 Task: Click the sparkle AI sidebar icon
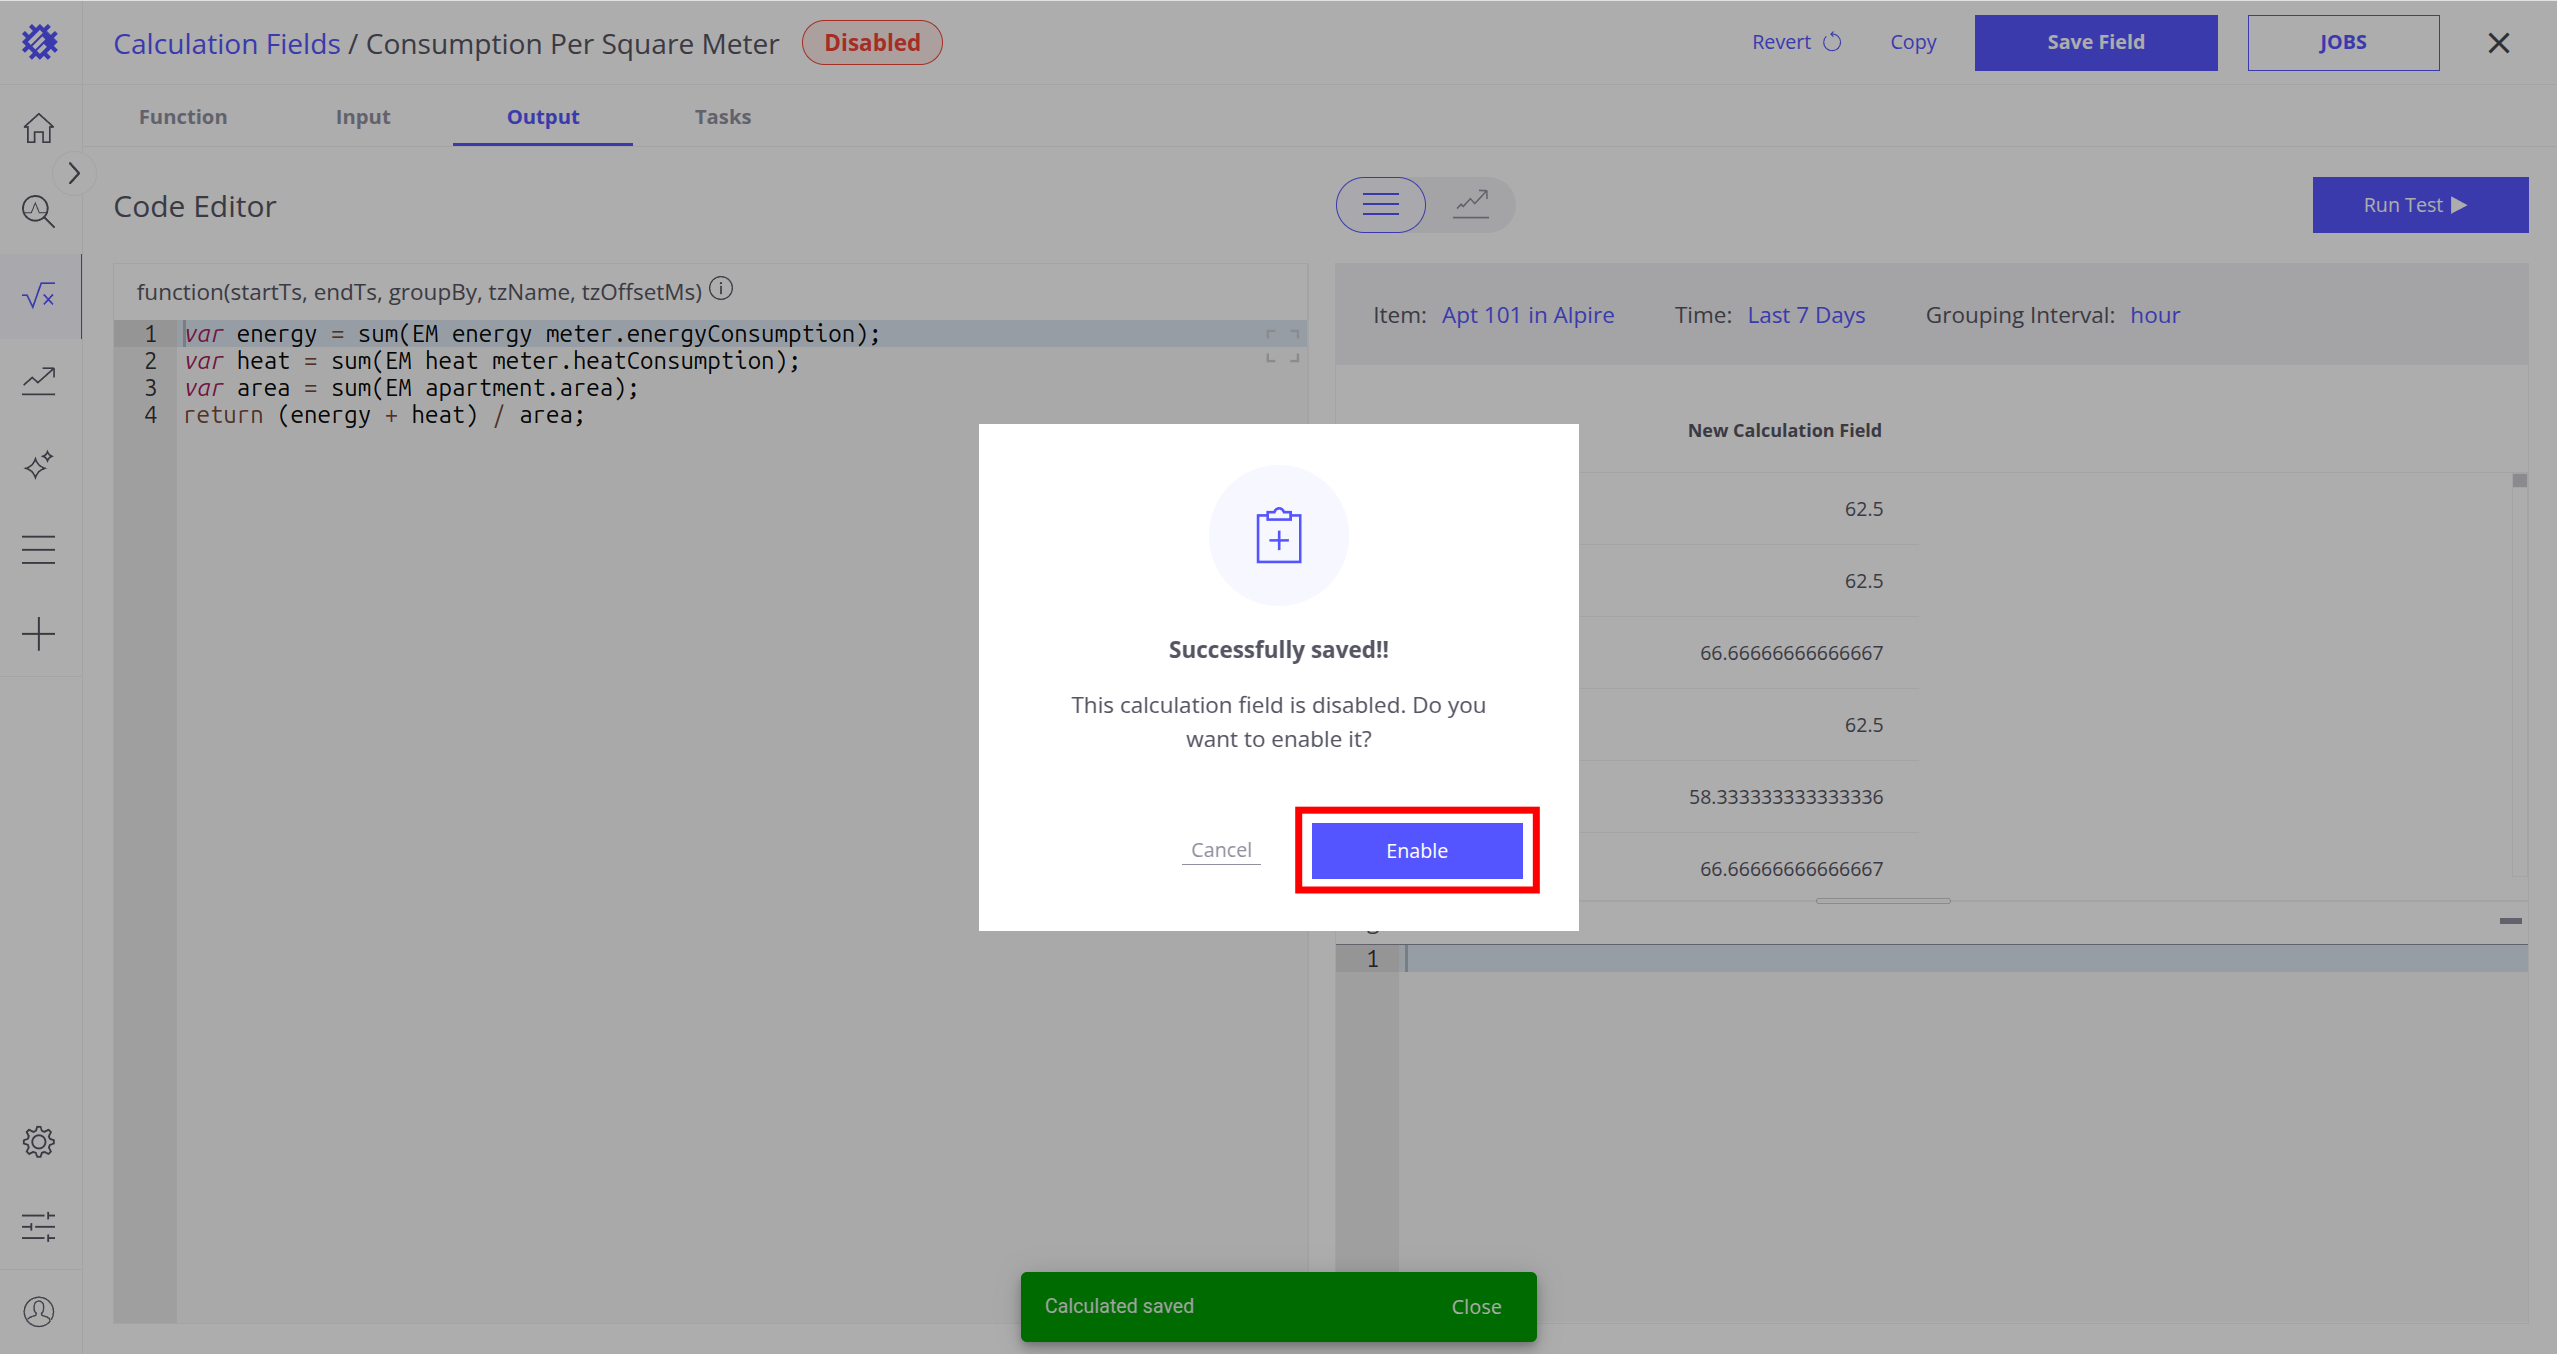point(39,465)
